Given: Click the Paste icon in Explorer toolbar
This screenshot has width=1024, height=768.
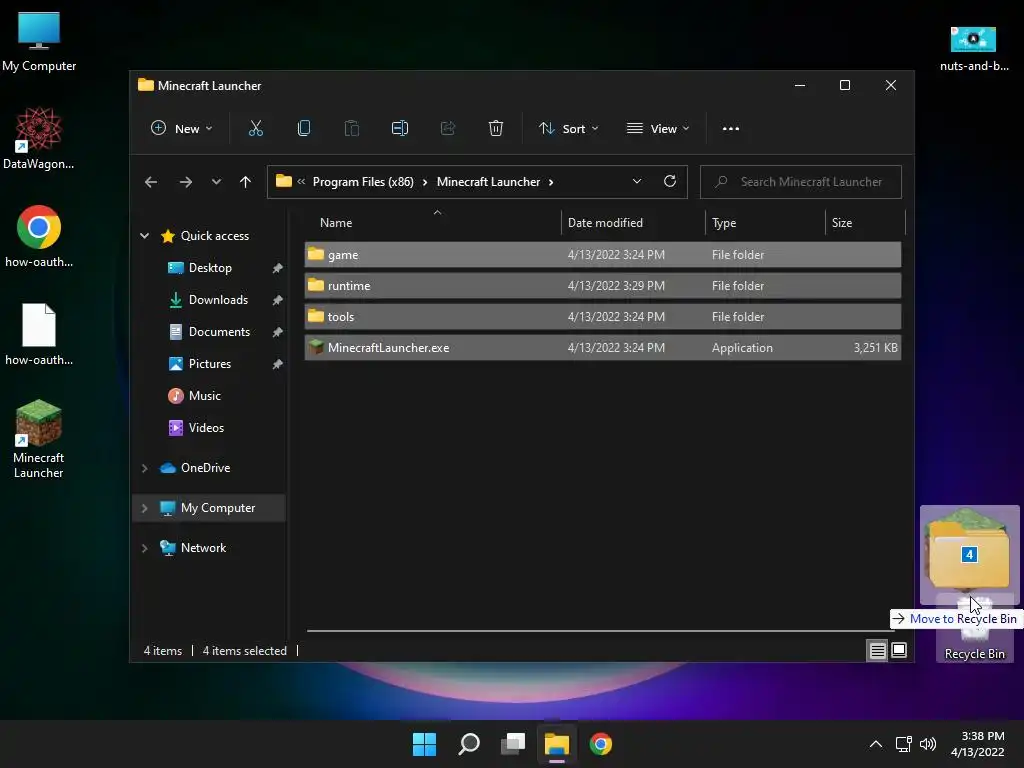Looking at the screenshot, I should point(351,129).
